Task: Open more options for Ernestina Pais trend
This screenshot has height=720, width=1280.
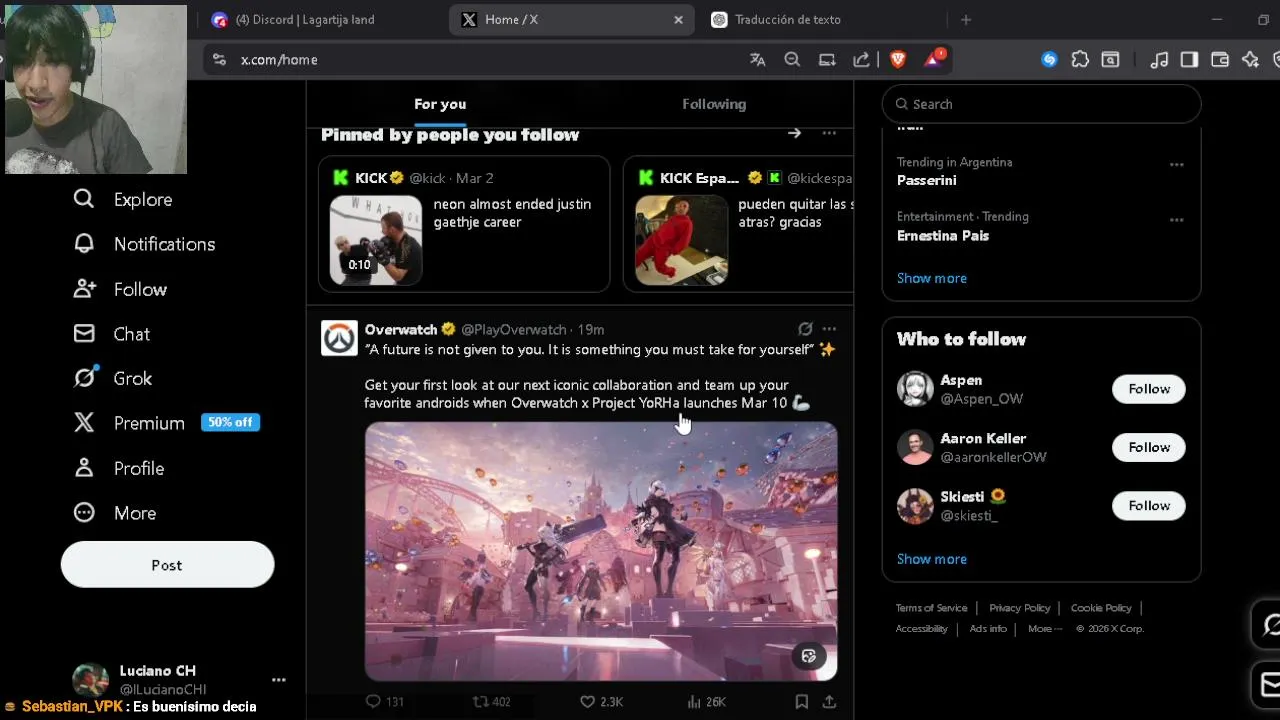Action: coord(1176,220)
